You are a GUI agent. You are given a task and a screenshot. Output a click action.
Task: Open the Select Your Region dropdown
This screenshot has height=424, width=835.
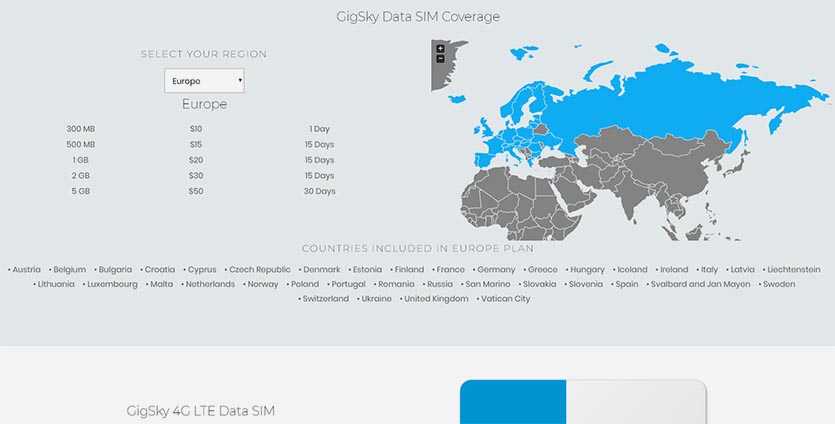204,81
